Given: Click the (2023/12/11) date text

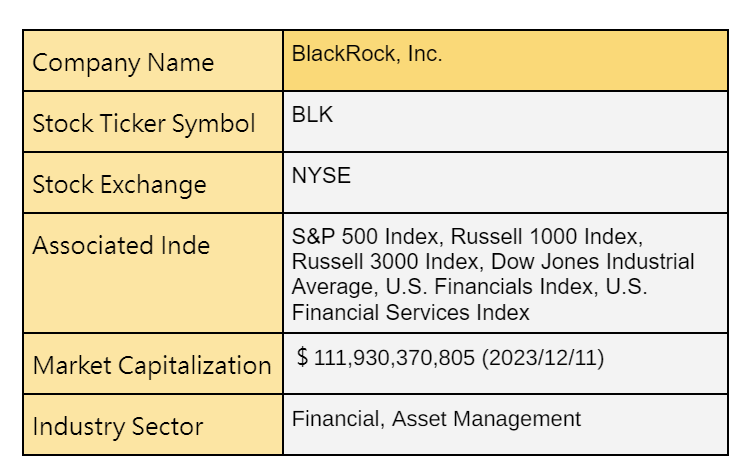Looking at the screenshot, I should click(543, 358).
